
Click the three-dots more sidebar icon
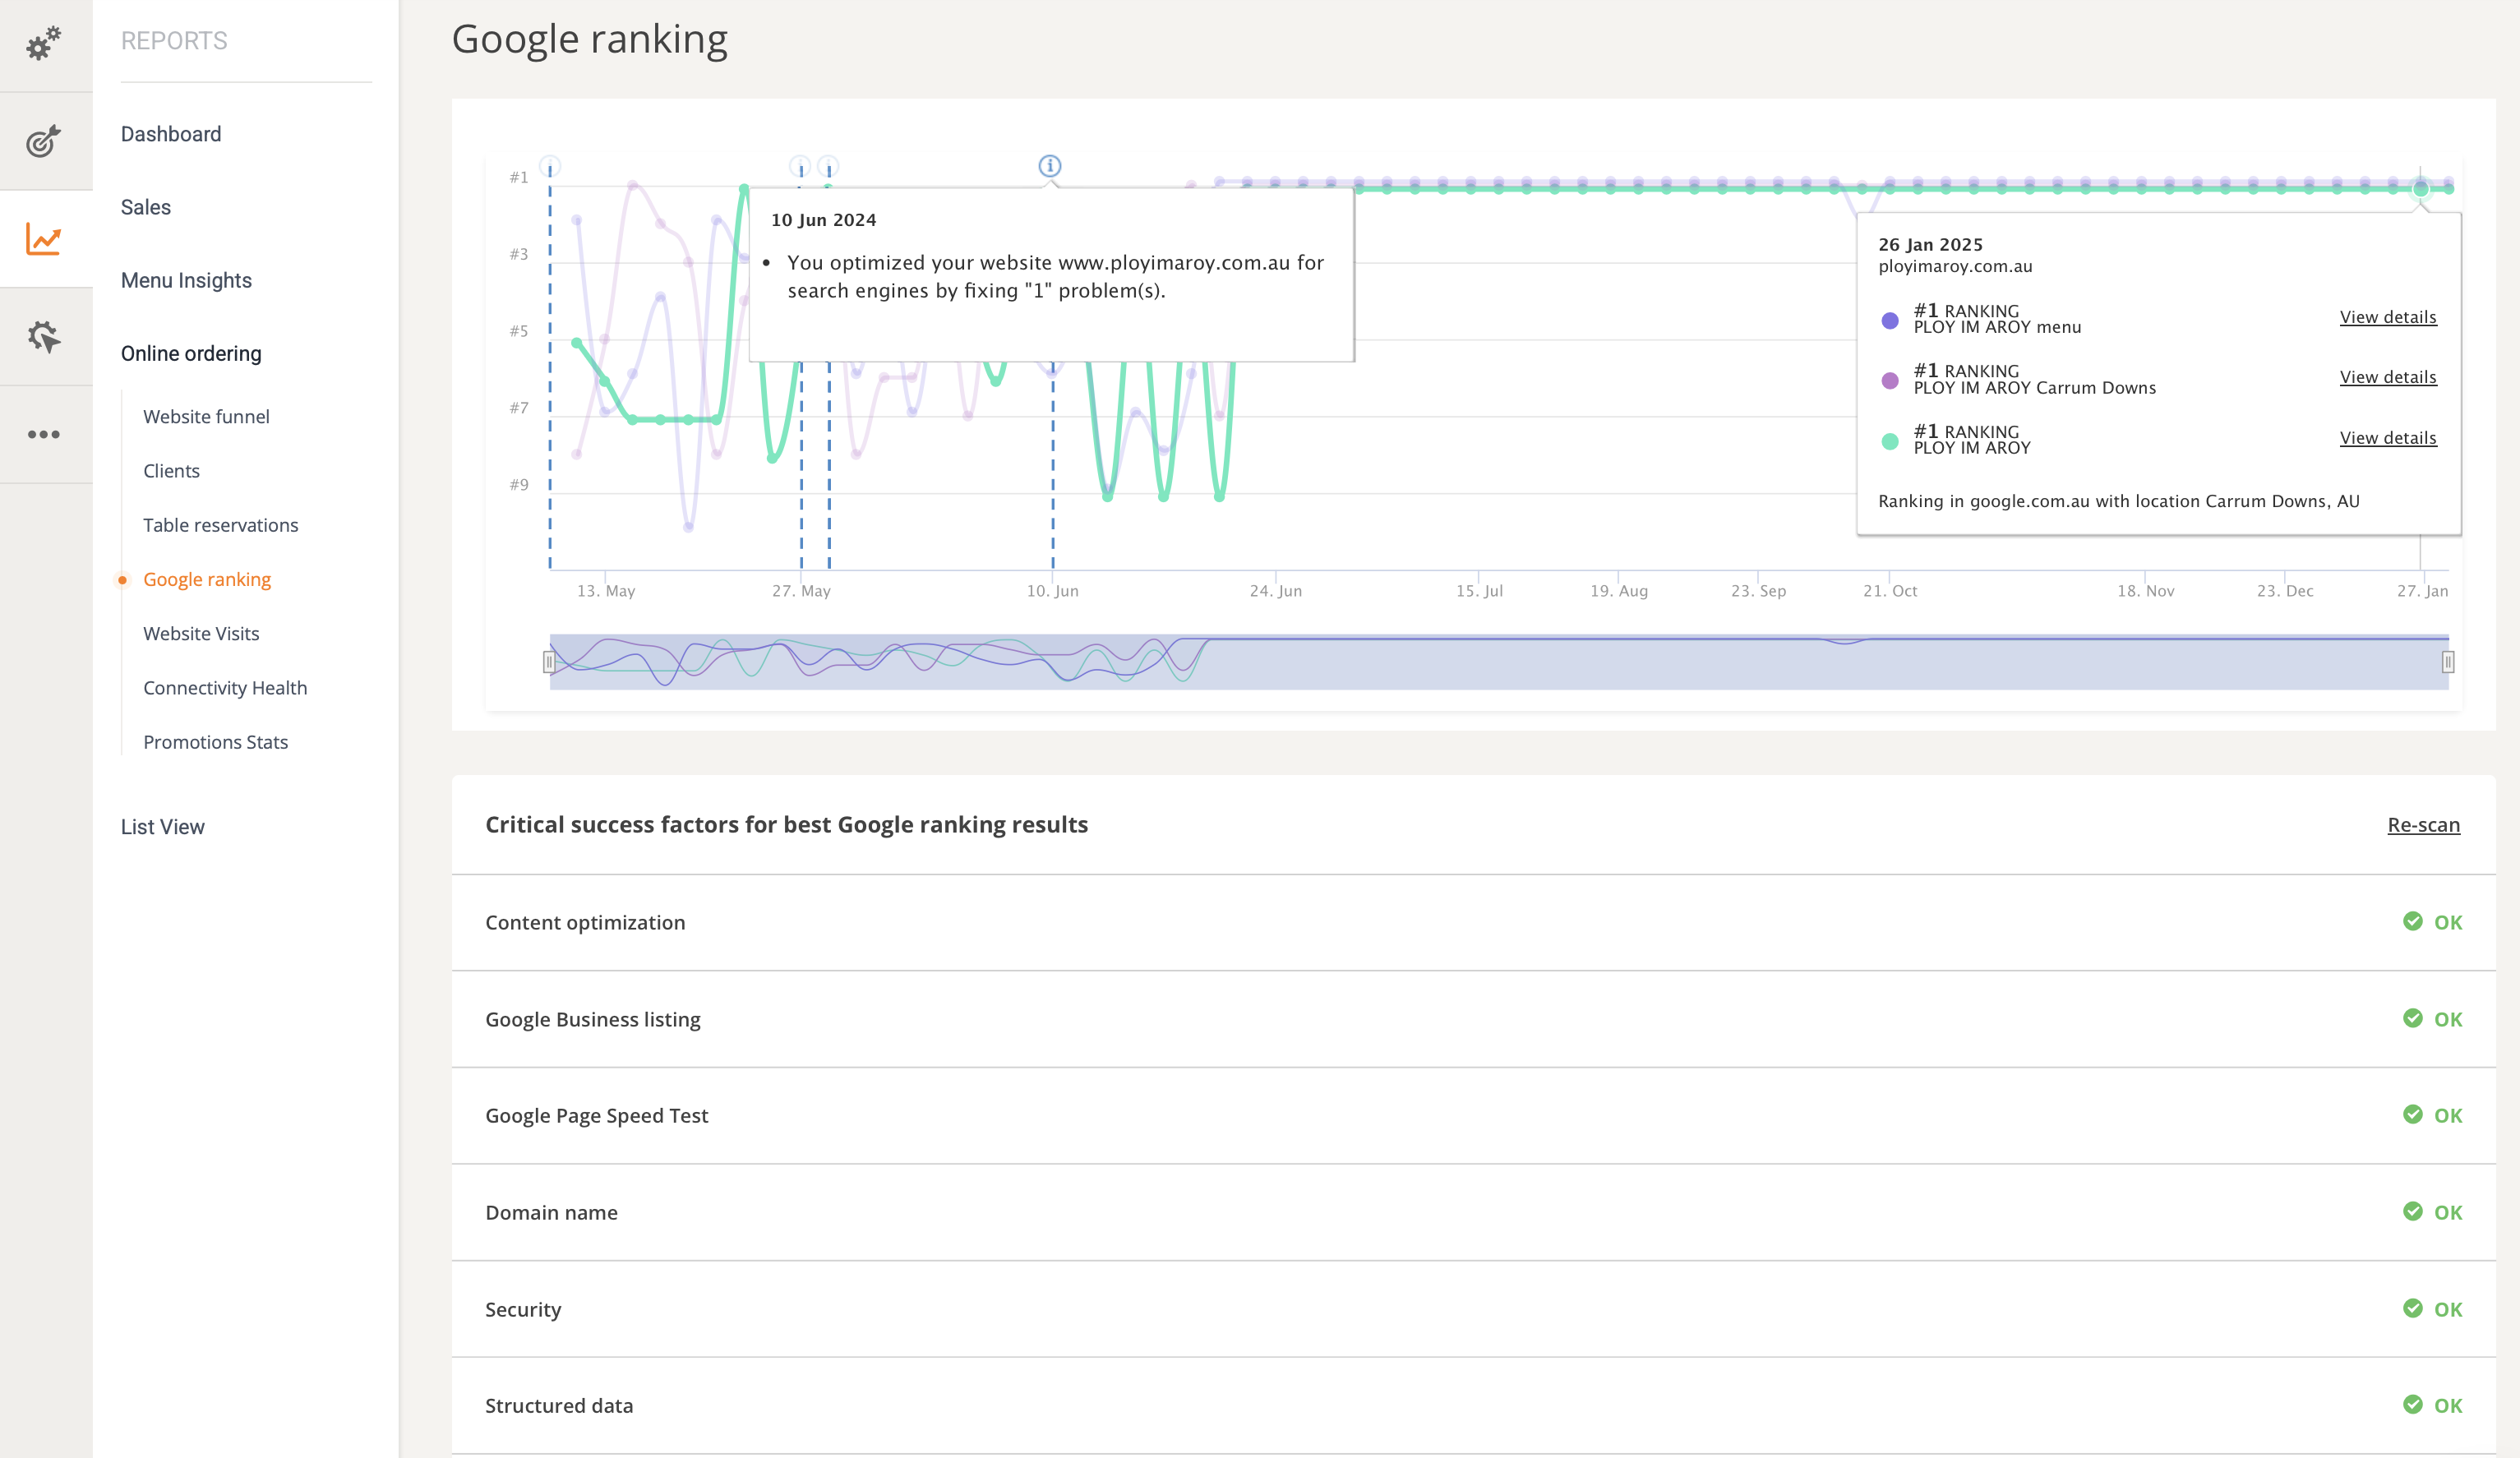(x=43, y=434)
